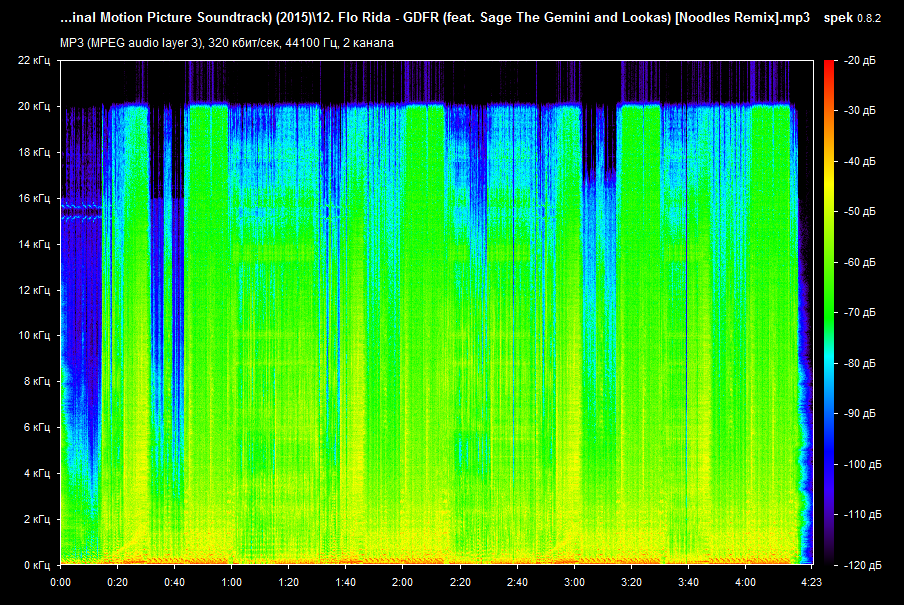Select the 0:00 time axis label
The width and height of the screenshot is (904, 605).
60,581
